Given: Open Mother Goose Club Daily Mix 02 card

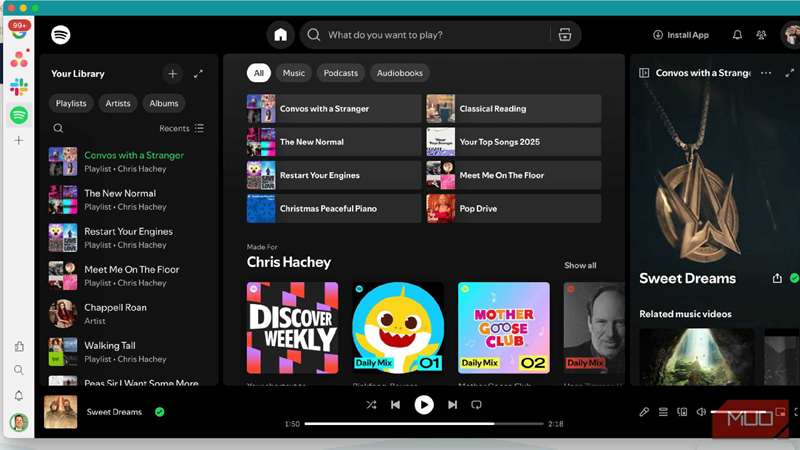Looking at the screenshot, I should [x=504, y=328].
